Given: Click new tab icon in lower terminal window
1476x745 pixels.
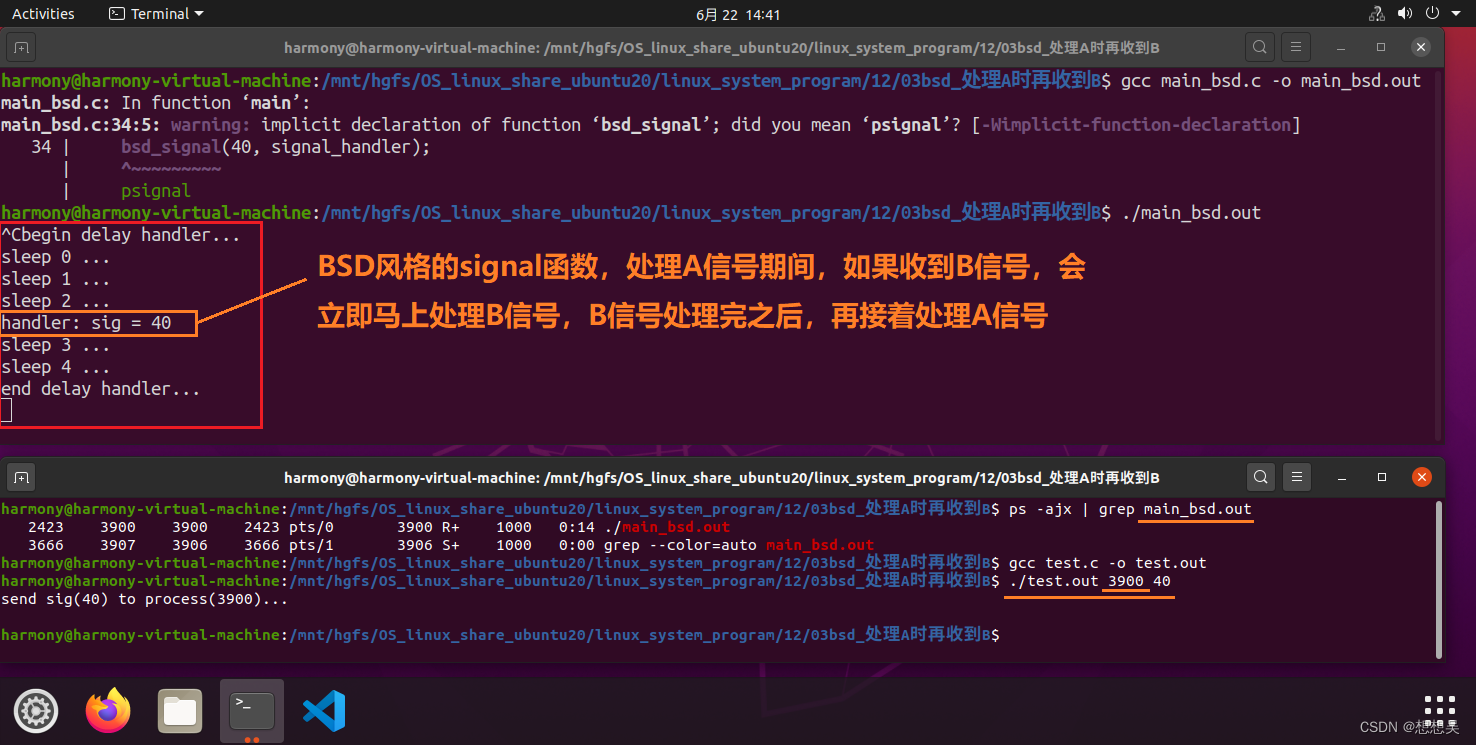Looking at the screenshot, I should [22, 477].
